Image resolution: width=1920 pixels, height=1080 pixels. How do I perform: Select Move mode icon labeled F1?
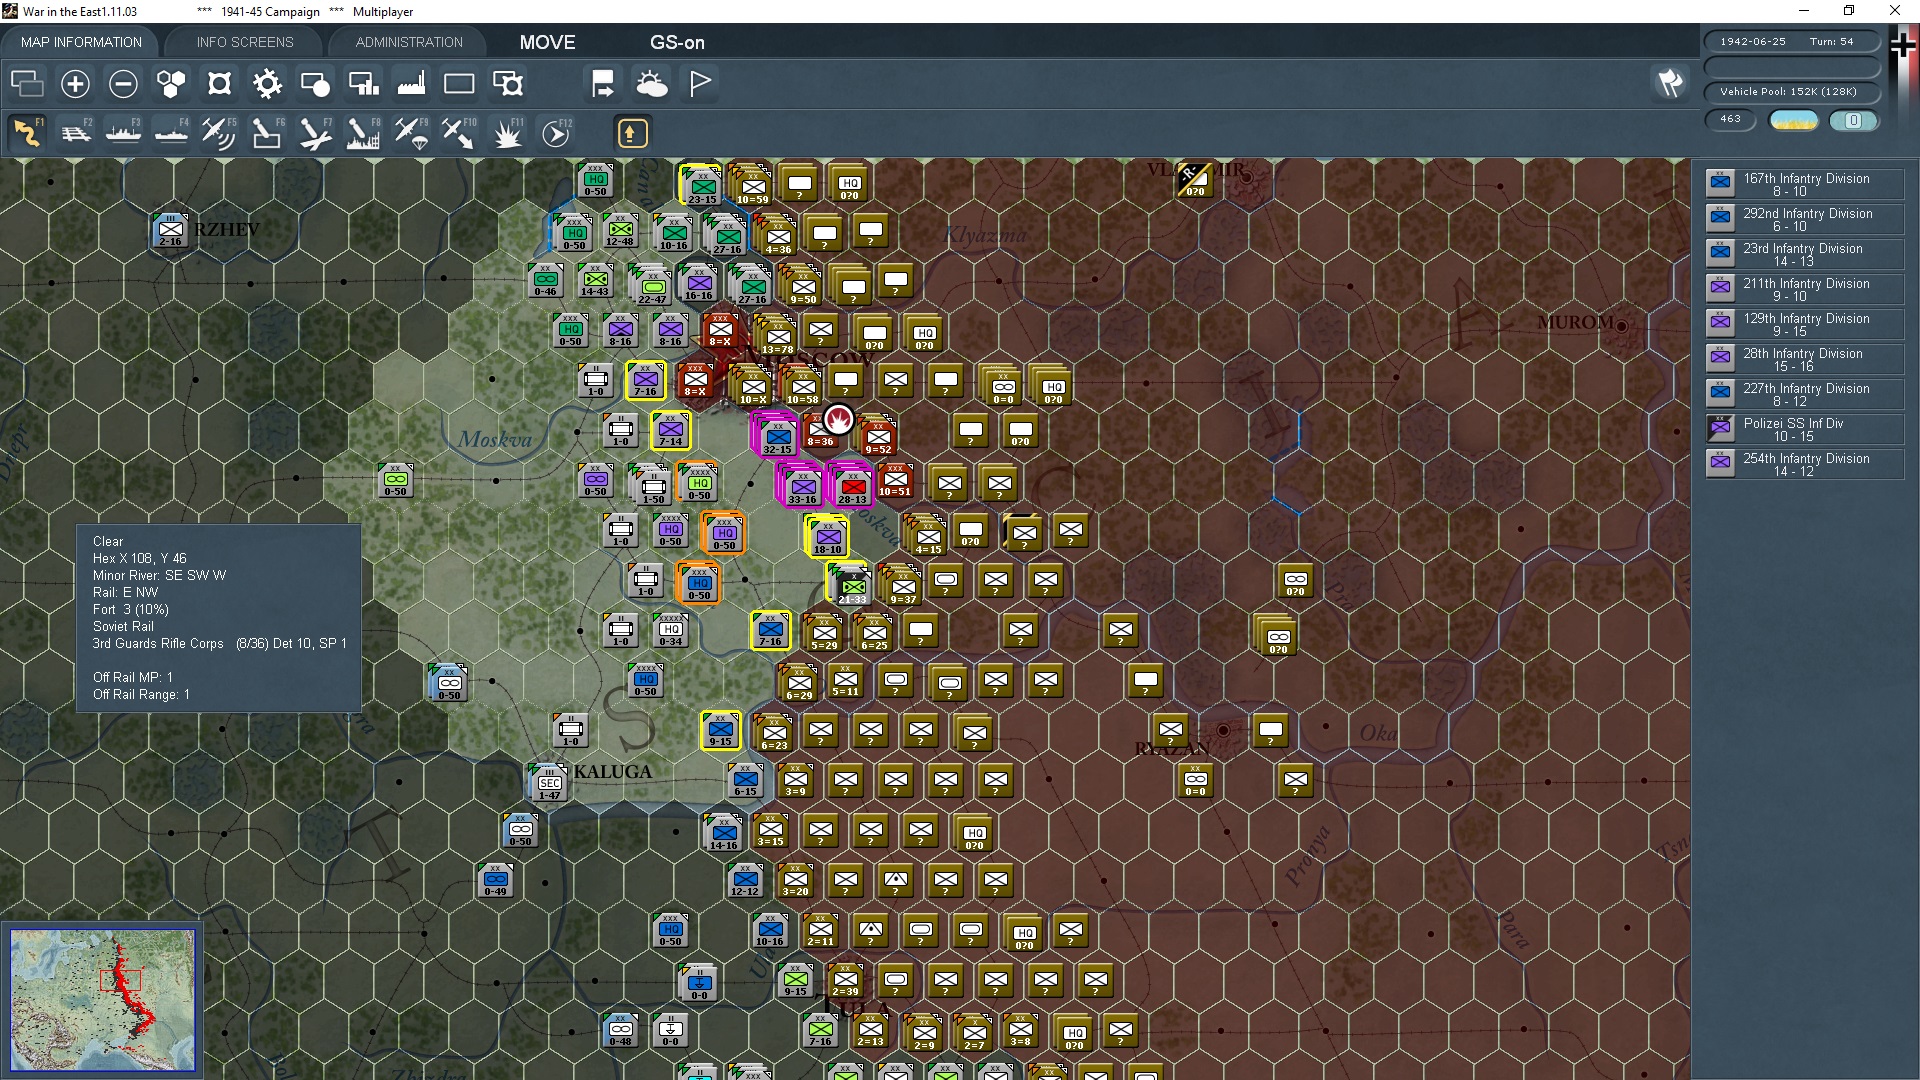[x=27, y=133]
